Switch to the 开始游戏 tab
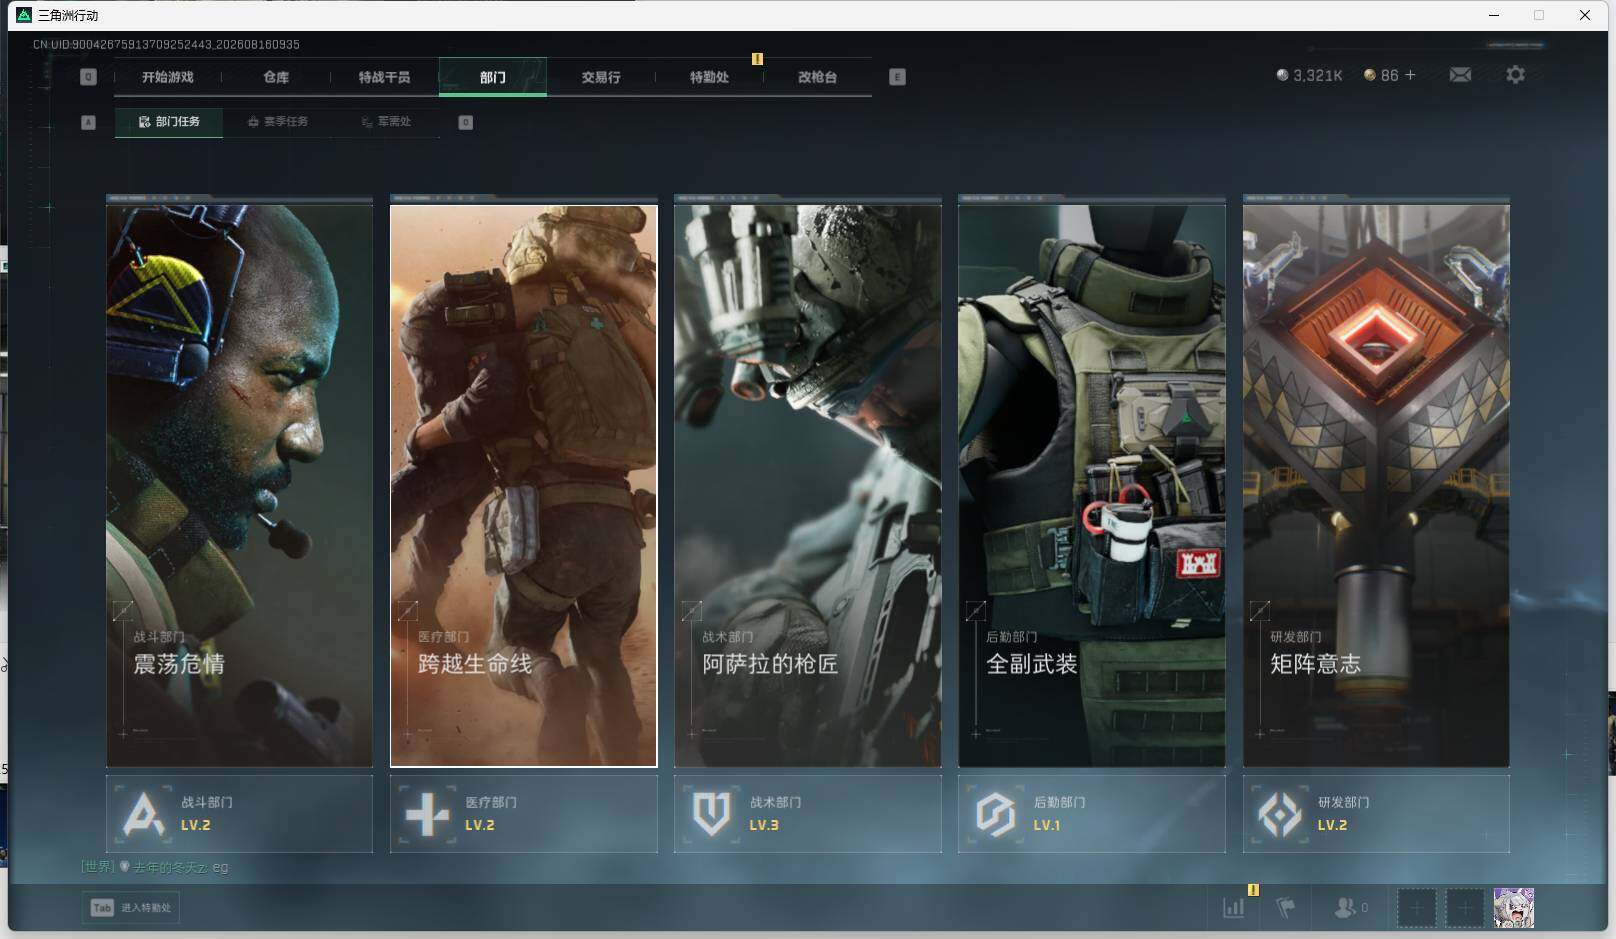 [167, 77]
